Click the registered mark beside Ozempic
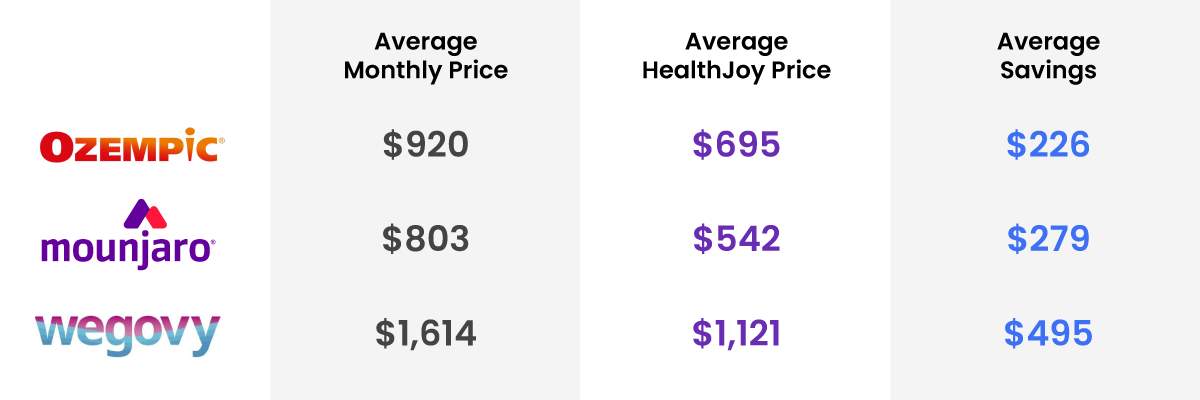 click(221, 141)
